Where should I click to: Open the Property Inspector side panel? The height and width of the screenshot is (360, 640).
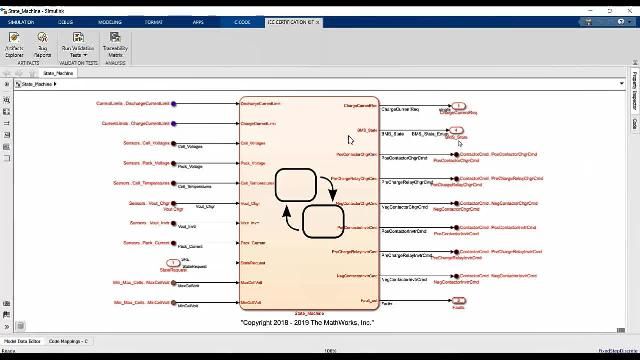[635, 90]
